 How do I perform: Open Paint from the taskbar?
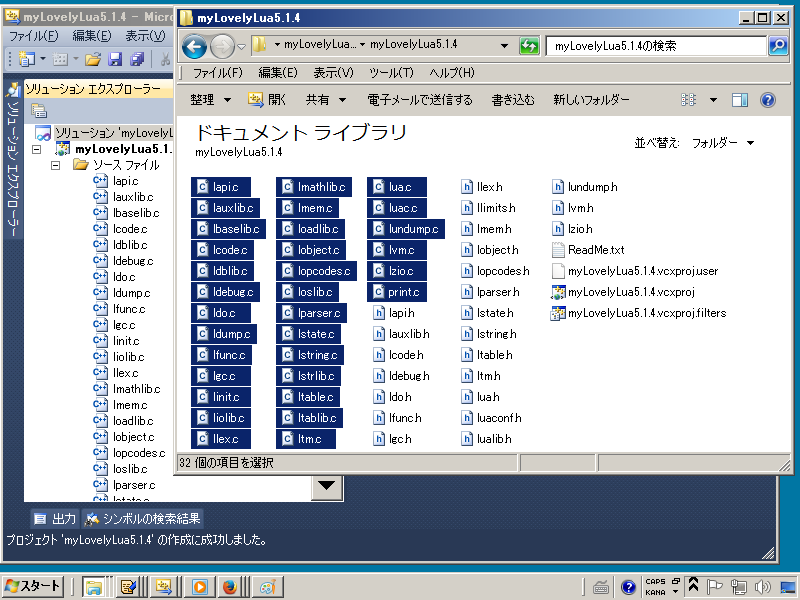[x=268, y=587]
